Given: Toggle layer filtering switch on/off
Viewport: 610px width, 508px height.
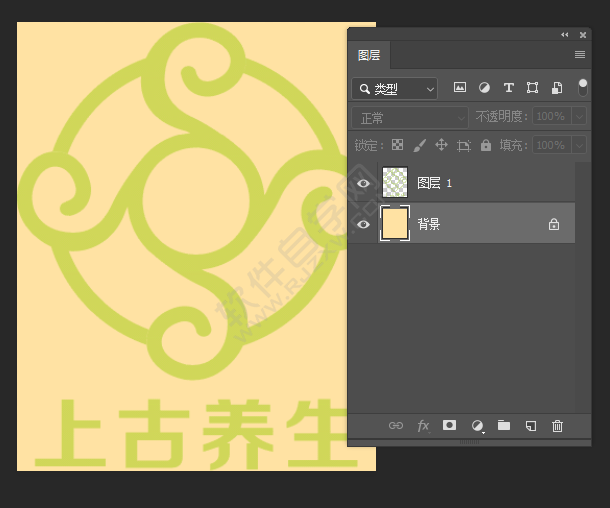Looking at the screenshot, I should [582, 88].
